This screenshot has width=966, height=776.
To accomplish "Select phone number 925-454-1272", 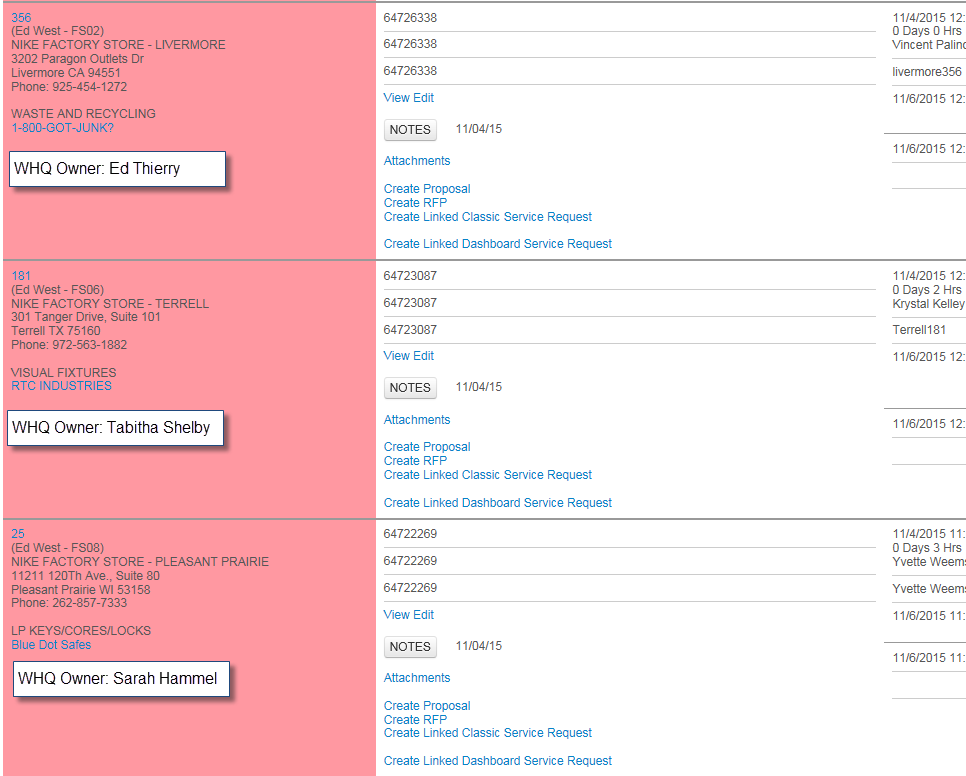I will point(89,87).
